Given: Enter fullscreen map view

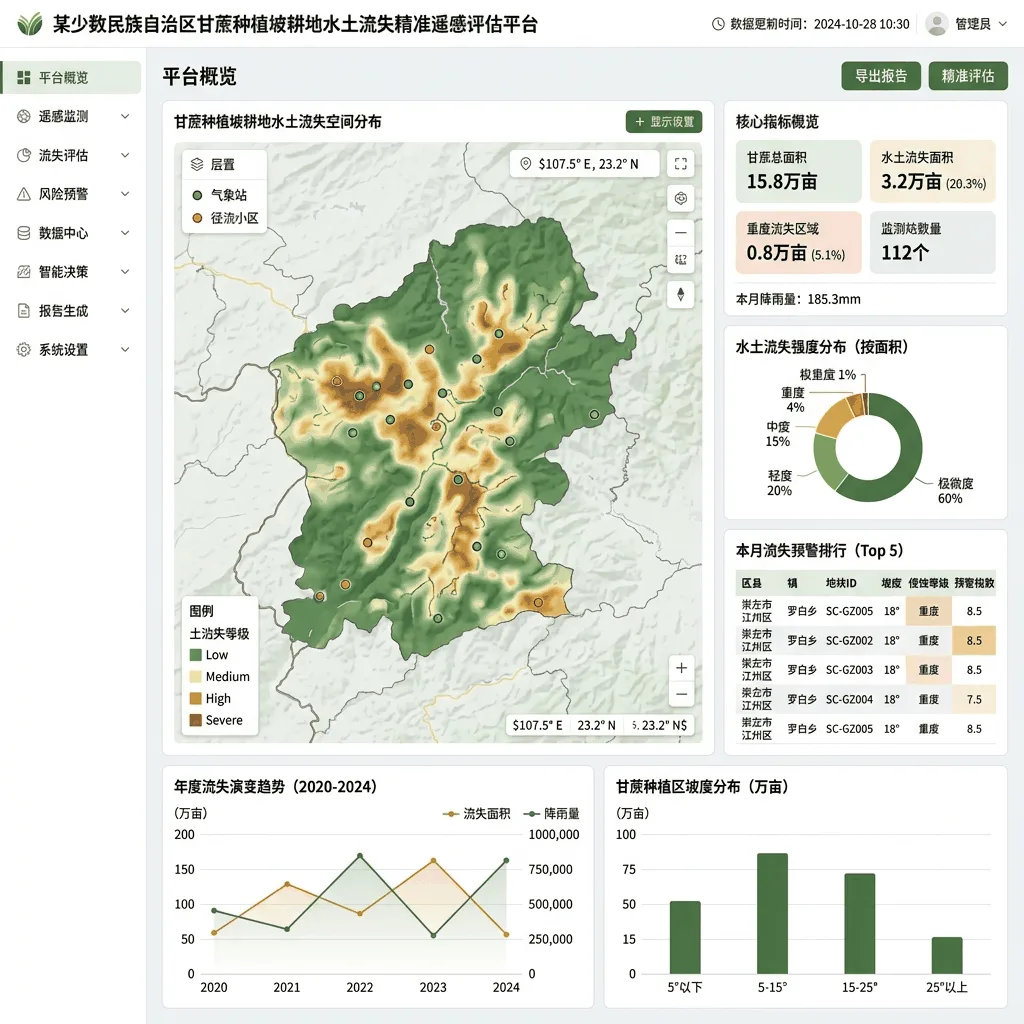Looking at the screenshot, I should [x=680, y=164].
